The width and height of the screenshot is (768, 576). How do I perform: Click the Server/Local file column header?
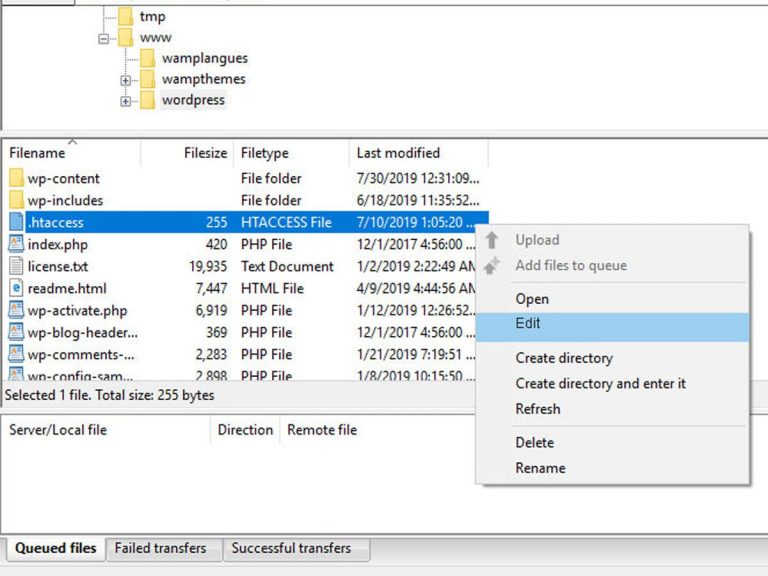pos(107,430)
